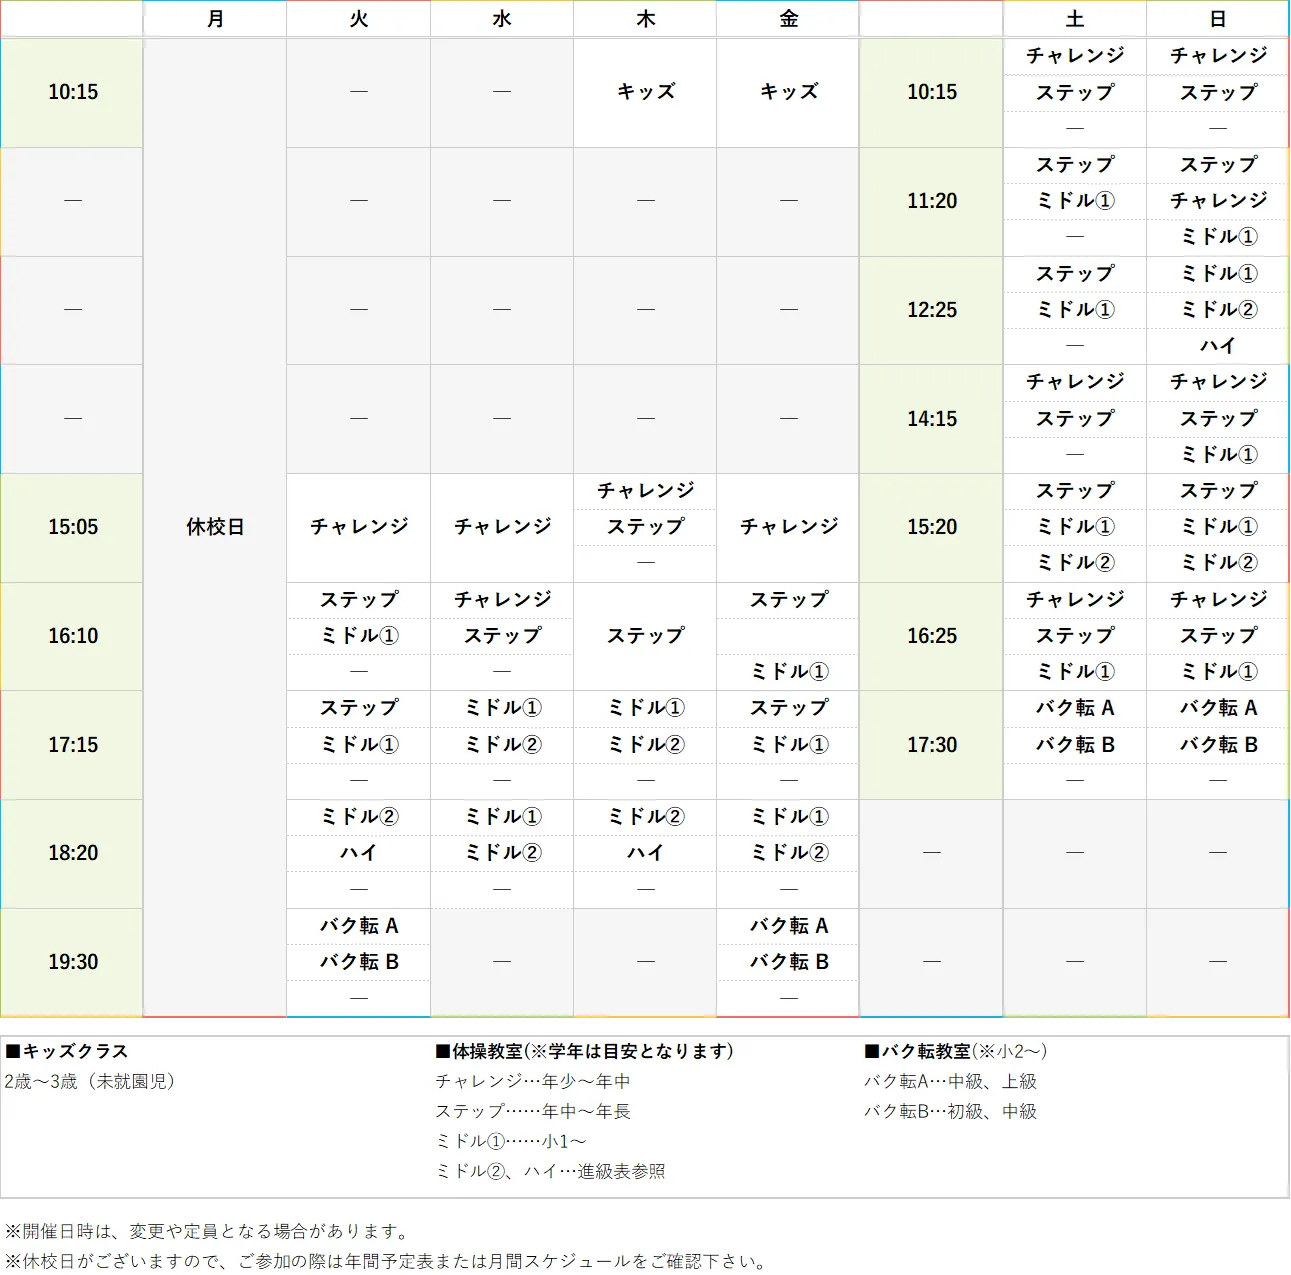Click the 11:20 time slot label
Screen dimensions: 1291x1275
930,201
